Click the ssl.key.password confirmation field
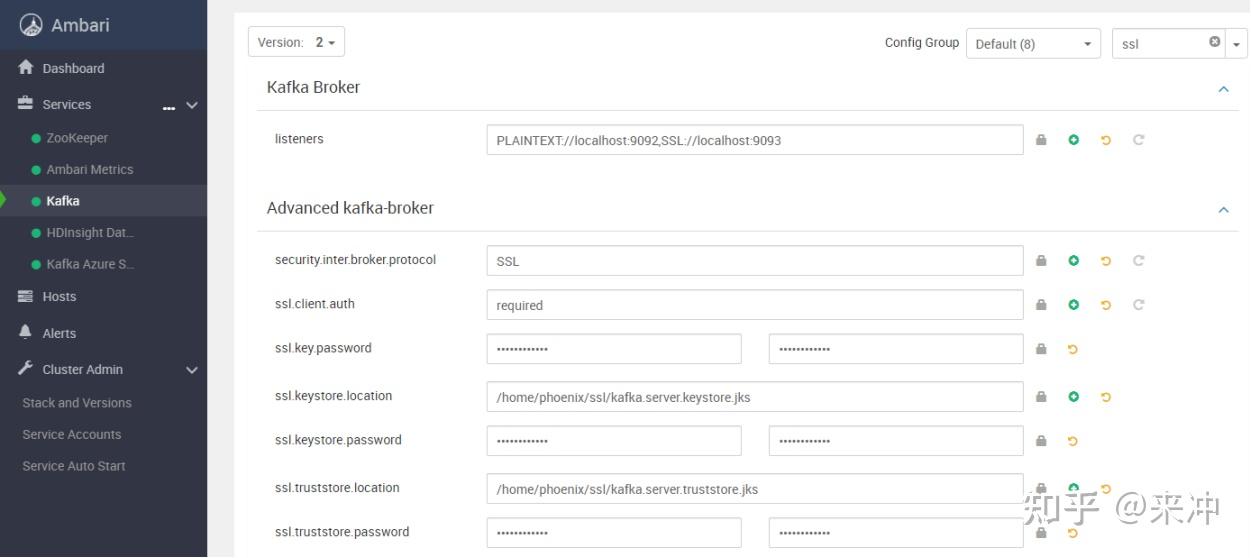 coord(896,349)
